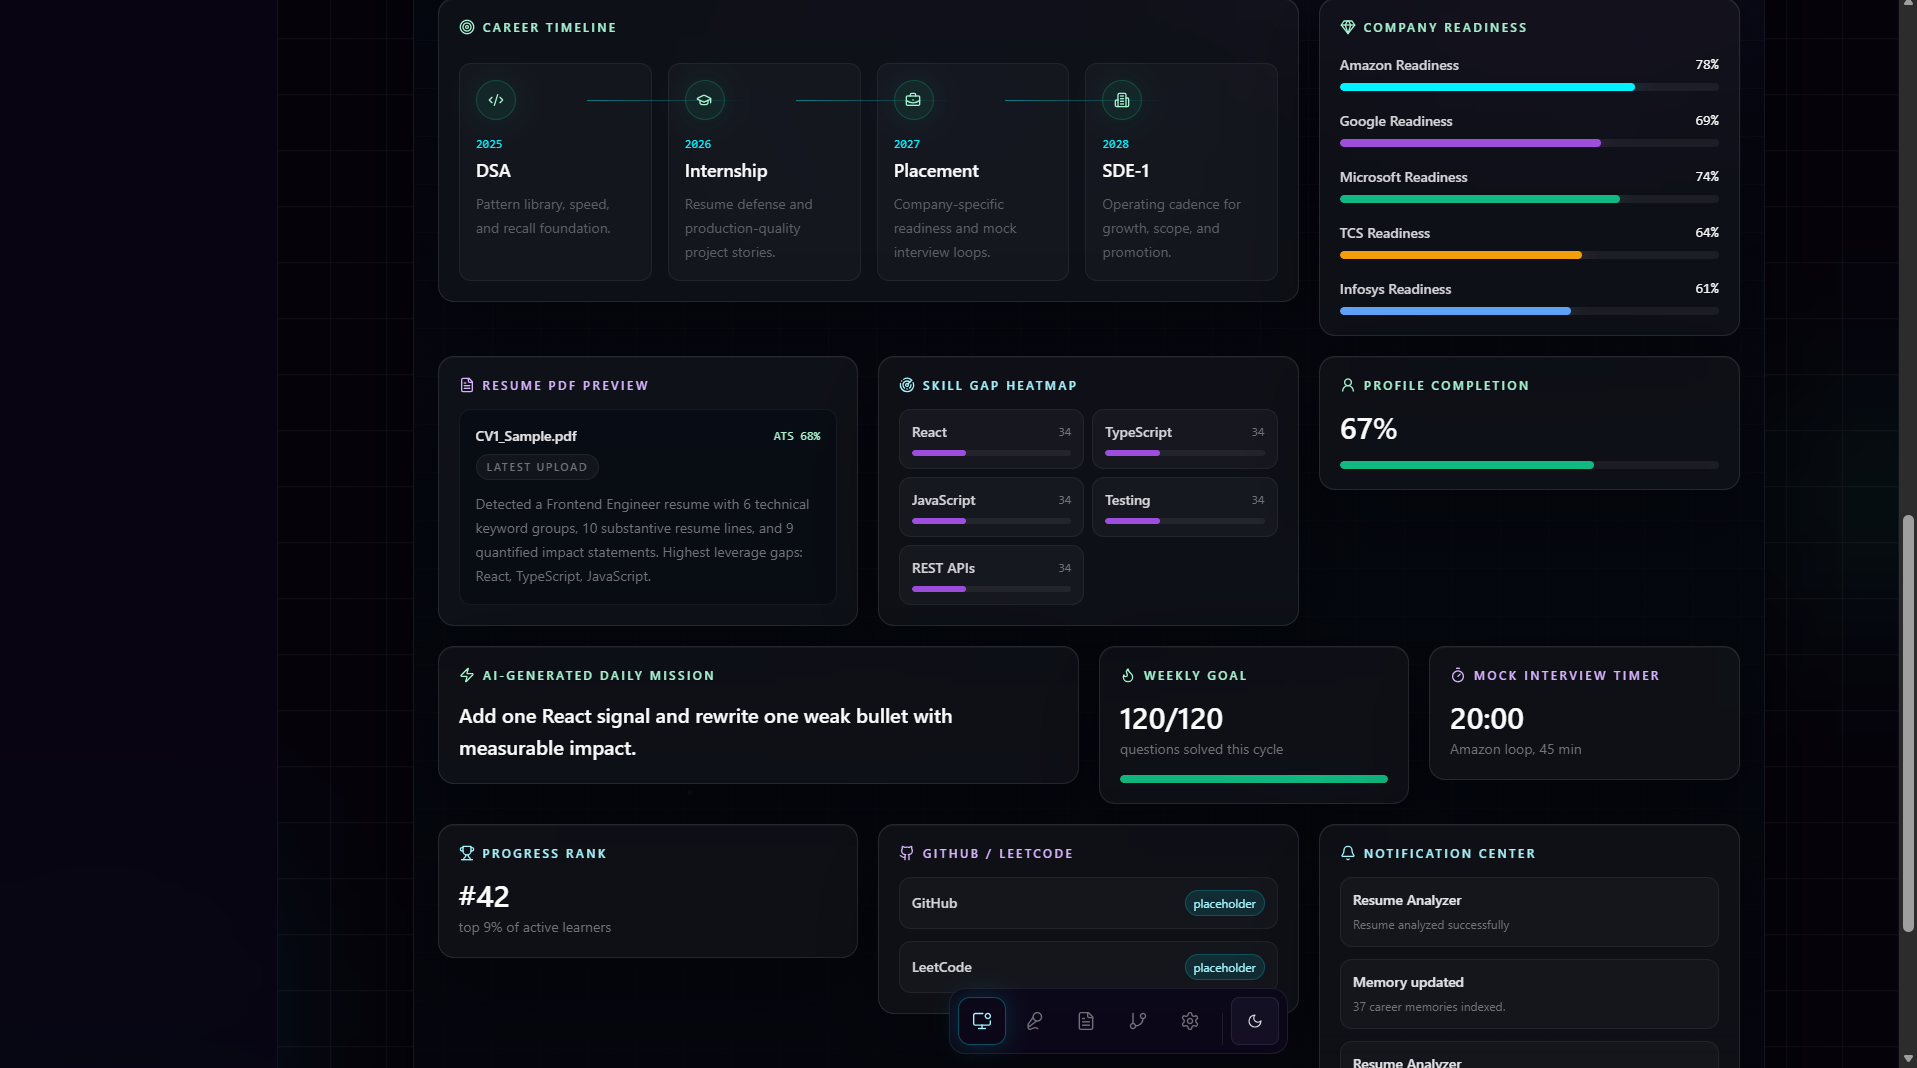Open settings gear in bottom dock
1917x1068 pixels.
point(1190,1021)
